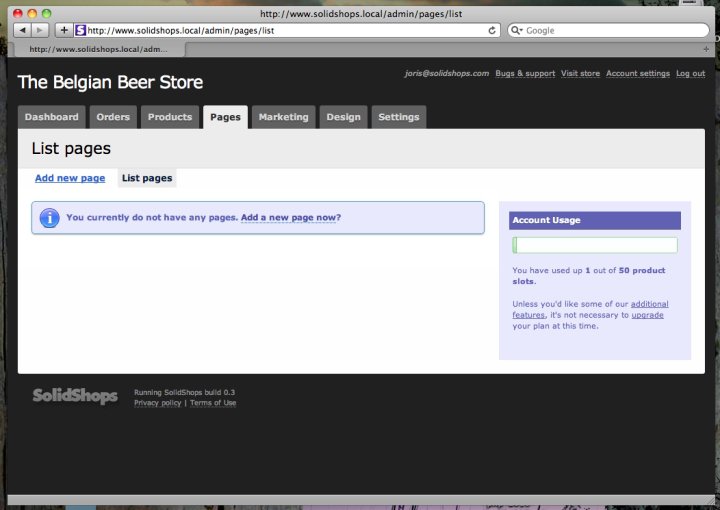Viewport: 720px width, 510px height.
Task: Click the account usage progress bar
Action: (x=595, y=245)
